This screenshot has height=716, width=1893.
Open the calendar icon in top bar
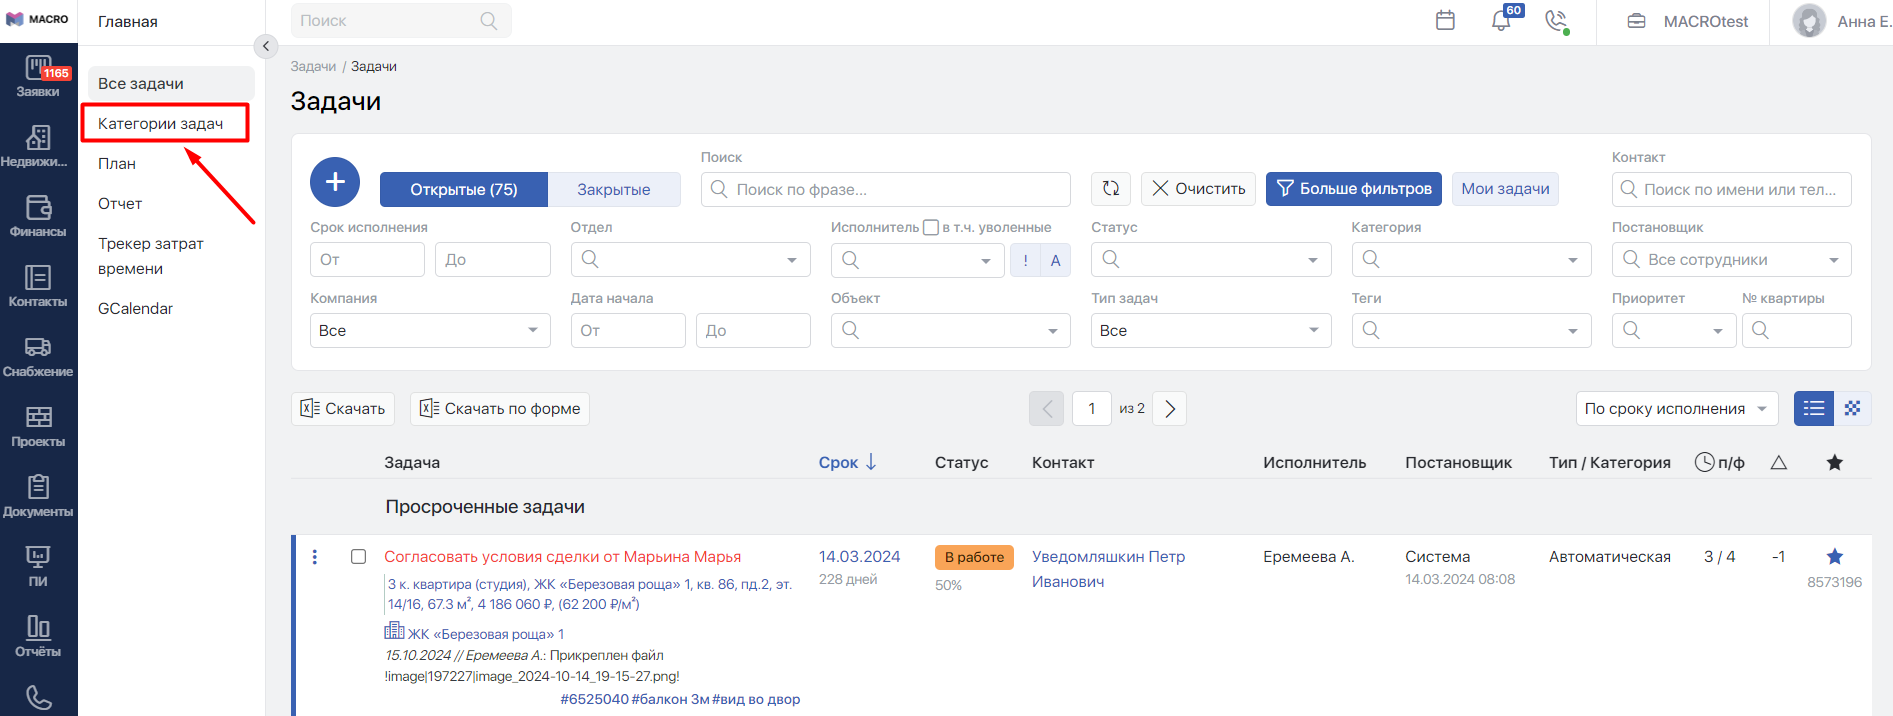1445,20
